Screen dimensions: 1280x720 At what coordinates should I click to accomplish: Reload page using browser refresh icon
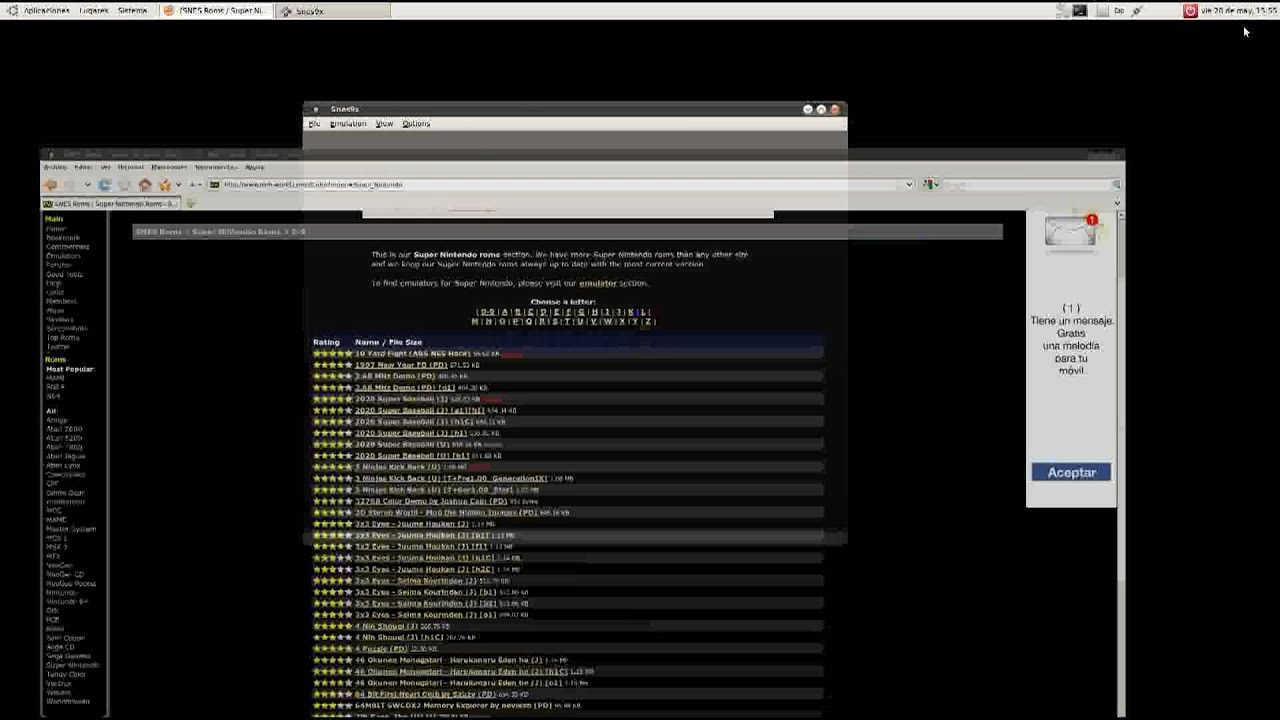[x=104, y=184]
